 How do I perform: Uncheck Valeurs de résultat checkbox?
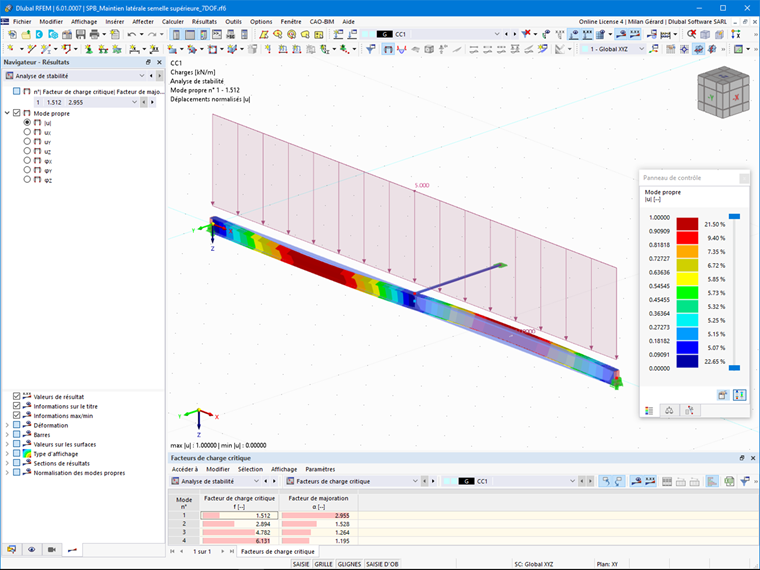pyautogui.click(x=17, y=396)
